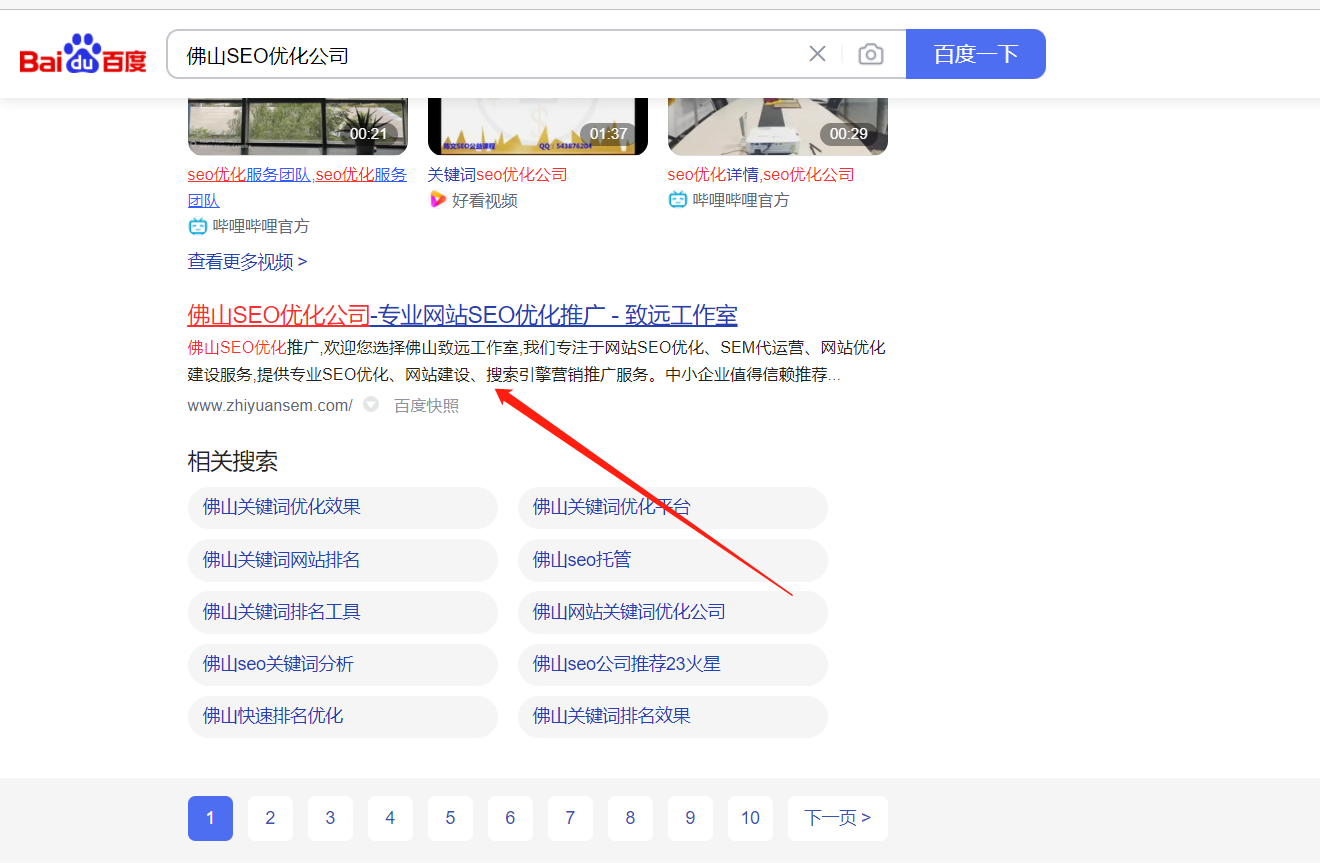The height and width of the screenshot is (863, 1320).
Task: Select related search 佛山网站关键词优化公司
Action: coord(673,612)
